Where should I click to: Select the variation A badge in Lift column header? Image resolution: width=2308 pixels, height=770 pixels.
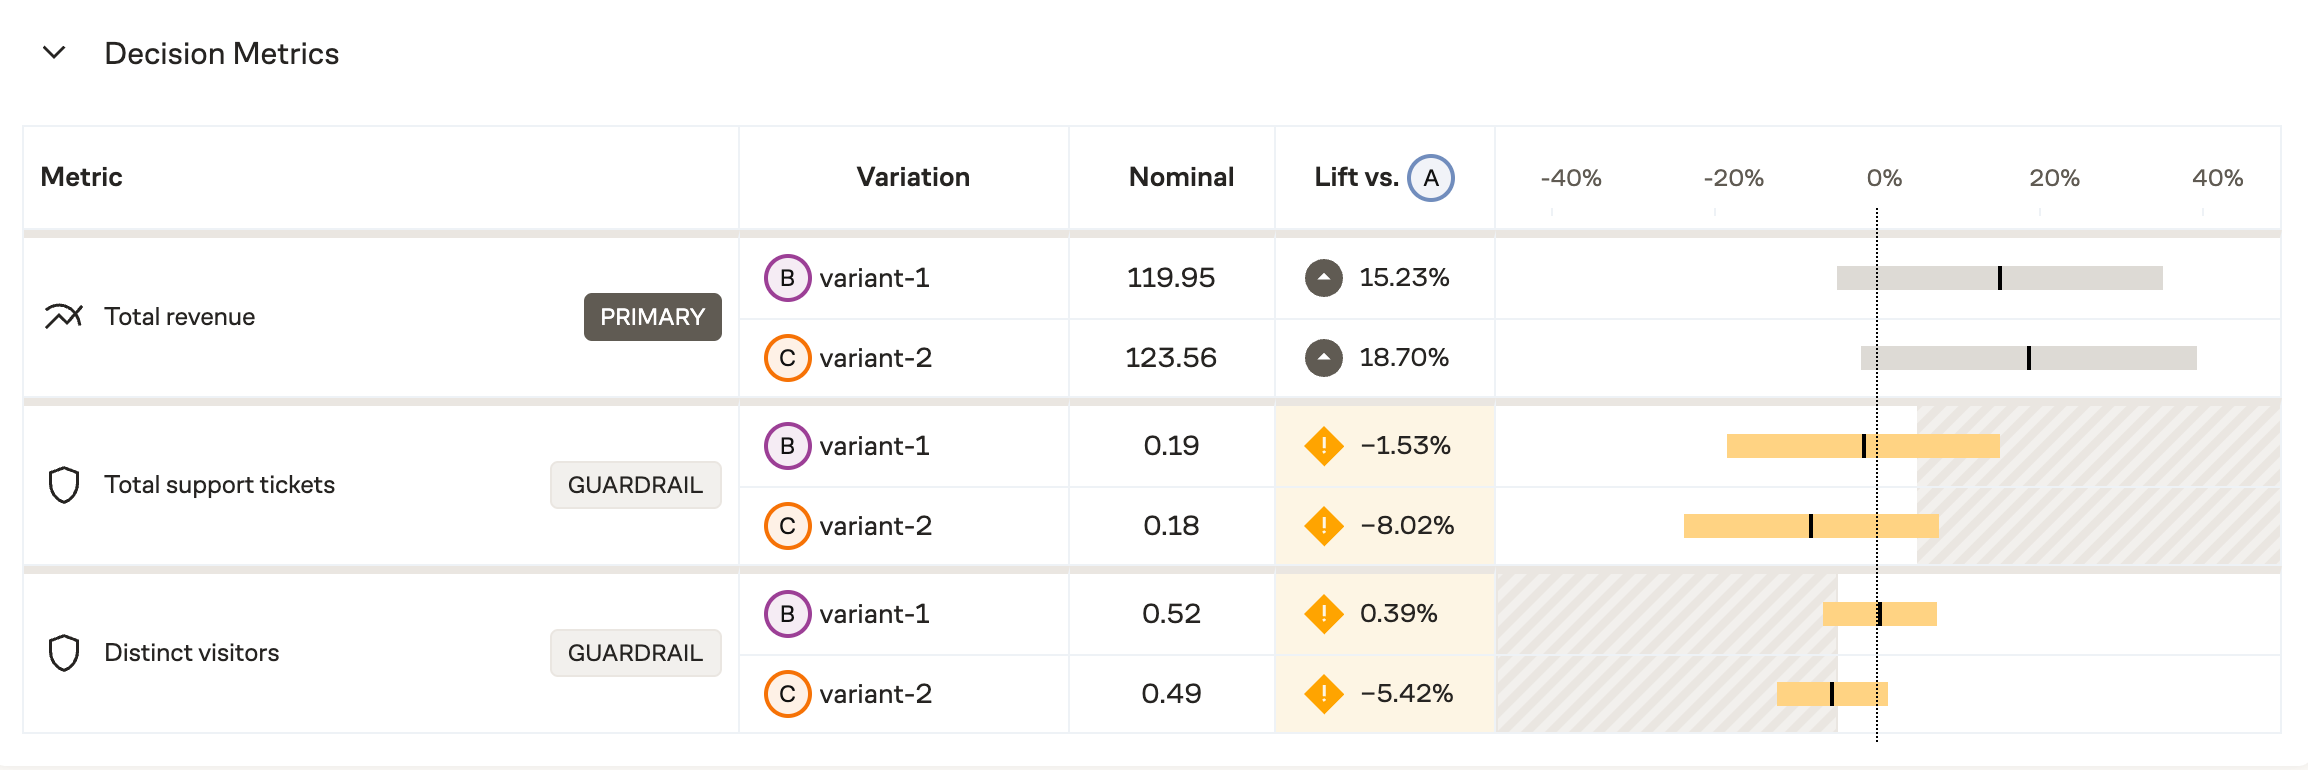(x=1429, y=177)
